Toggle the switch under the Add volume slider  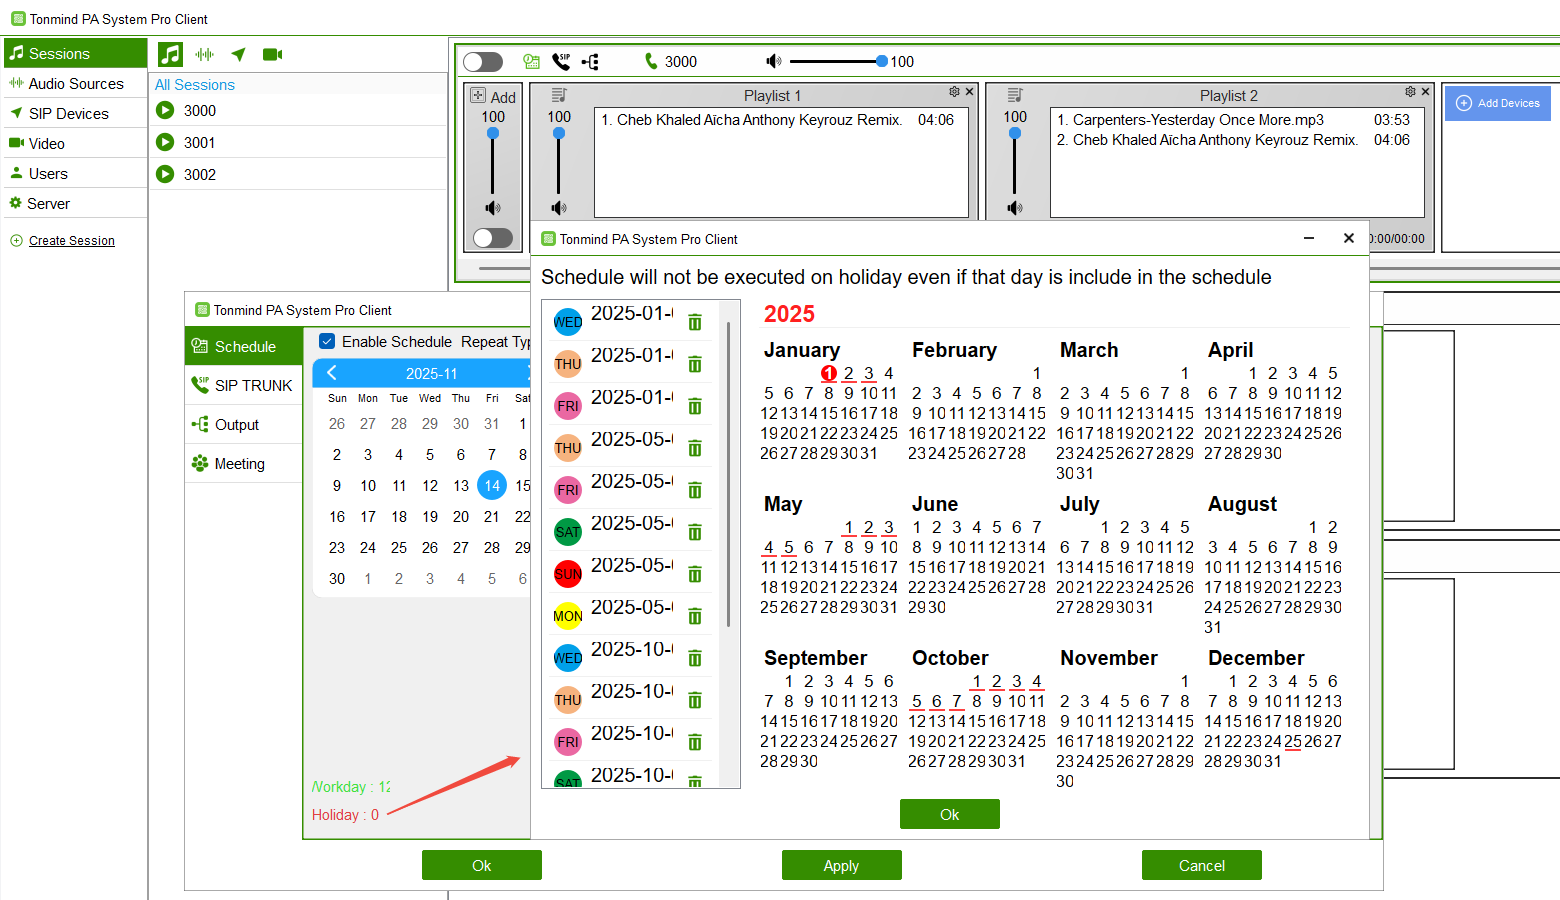coord(493,238)
